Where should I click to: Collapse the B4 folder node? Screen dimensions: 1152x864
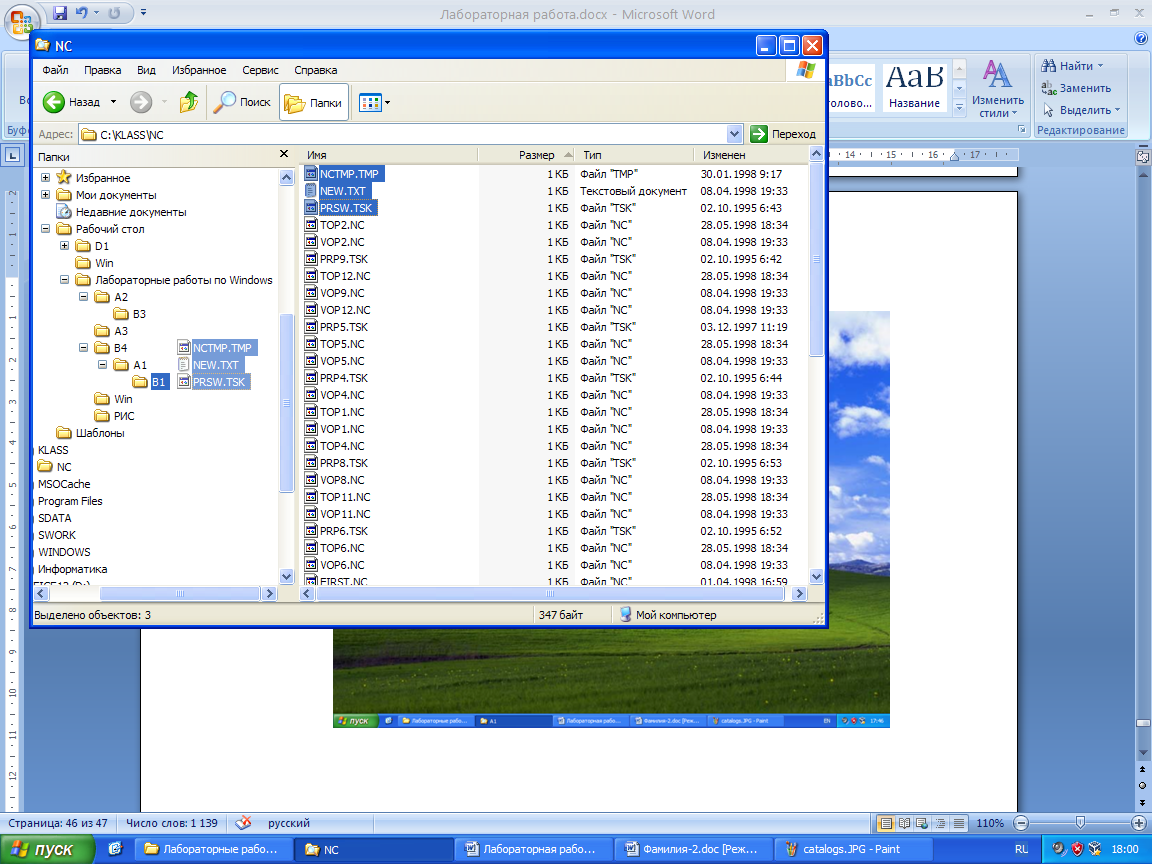84,348
